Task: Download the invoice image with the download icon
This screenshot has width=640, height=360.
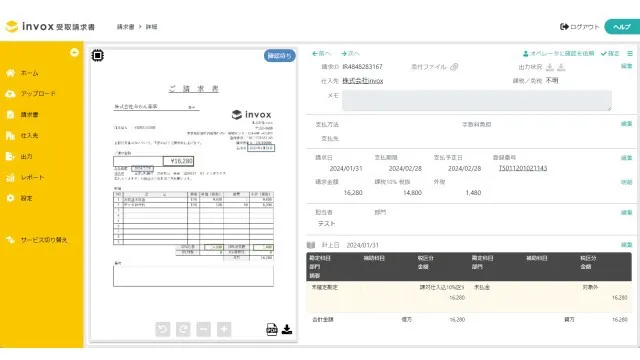Action: coord(287,329)
